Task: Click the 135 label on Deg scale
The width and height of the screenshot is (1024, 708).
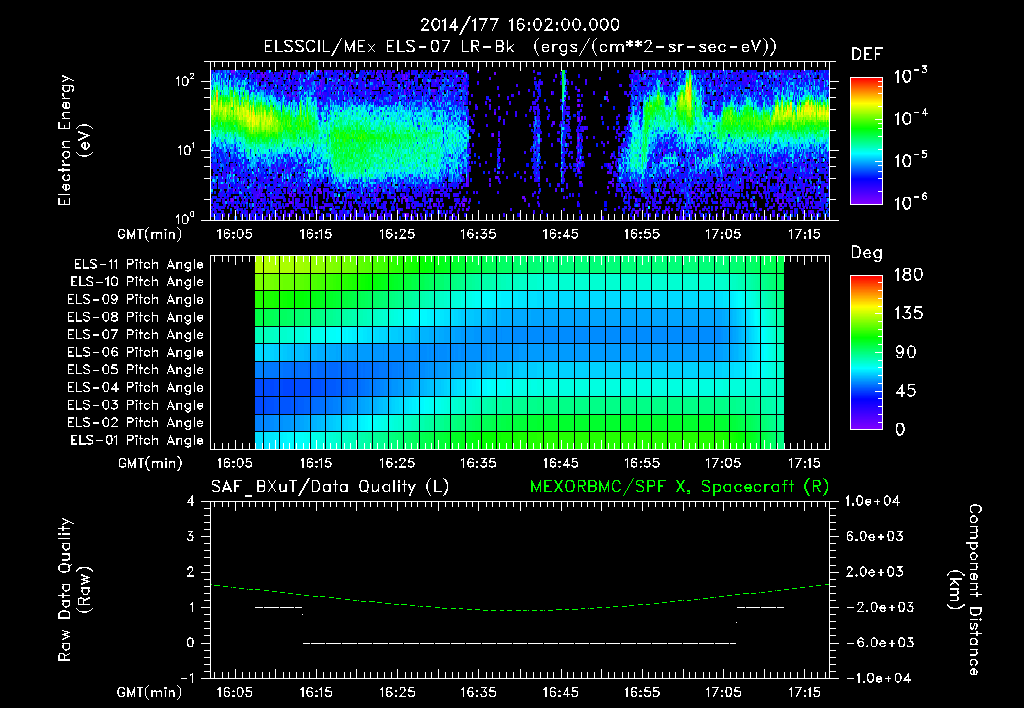Action: click(x=908, y=314)
